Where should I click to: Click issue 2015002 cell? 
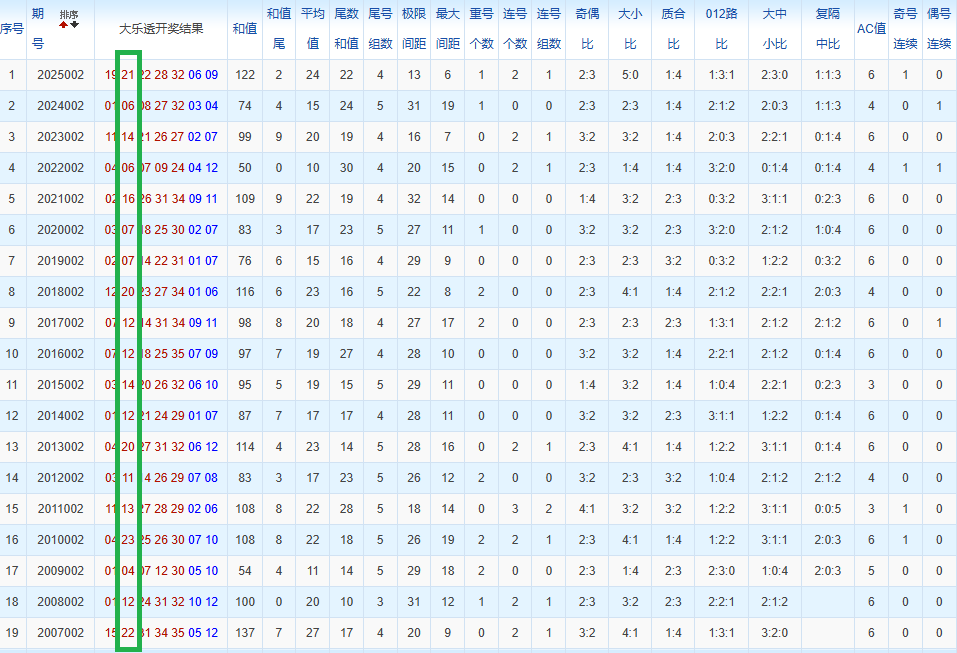60,384
